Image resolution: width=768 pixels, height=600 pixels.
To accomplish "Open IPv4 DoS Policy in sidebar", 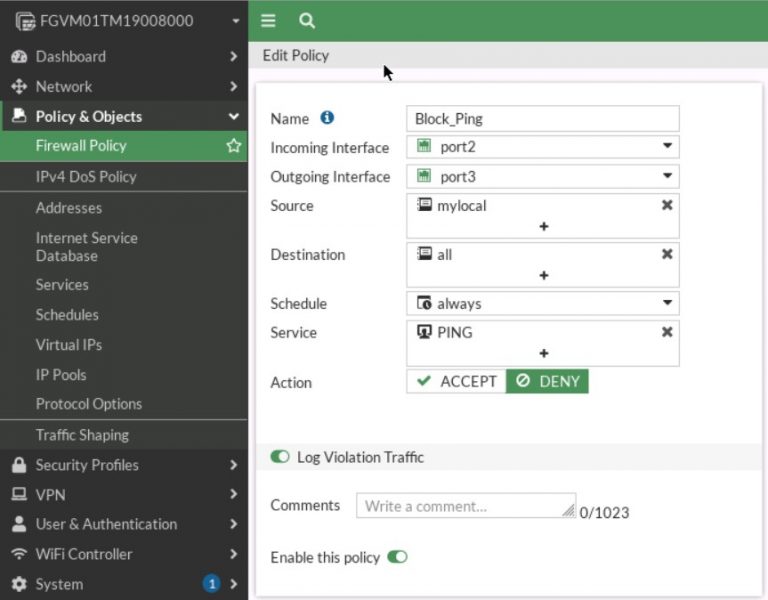I will click(x=86, y=176).
